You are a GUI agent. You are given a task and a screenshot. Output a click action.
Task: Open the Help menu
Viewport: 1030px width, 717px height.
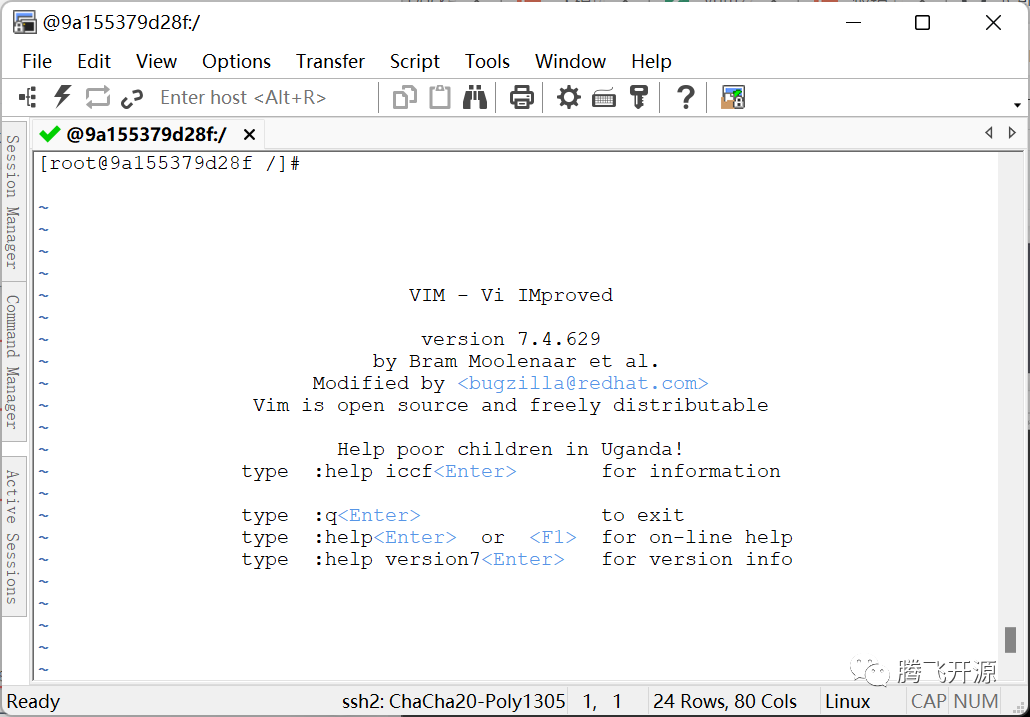[652, 62]
